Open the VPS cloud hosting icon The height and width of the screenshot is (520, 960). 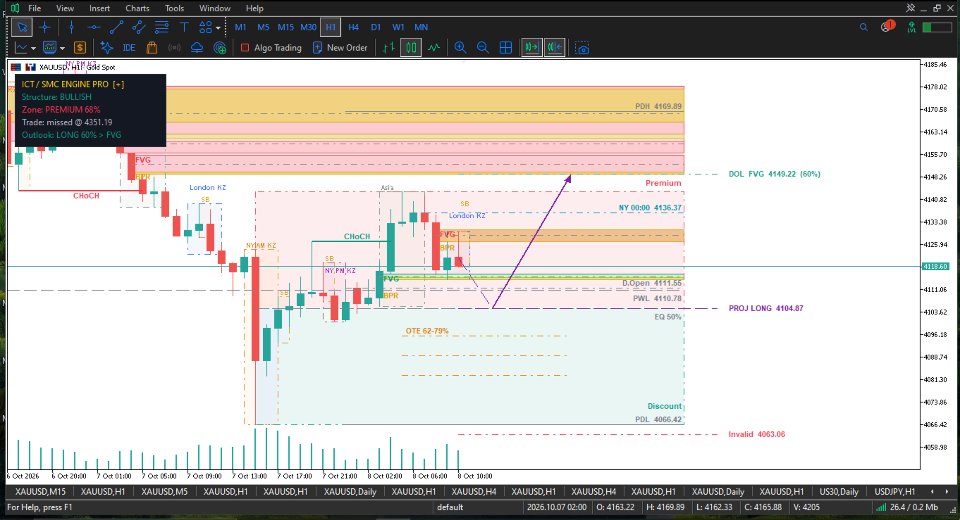point(197,48)
